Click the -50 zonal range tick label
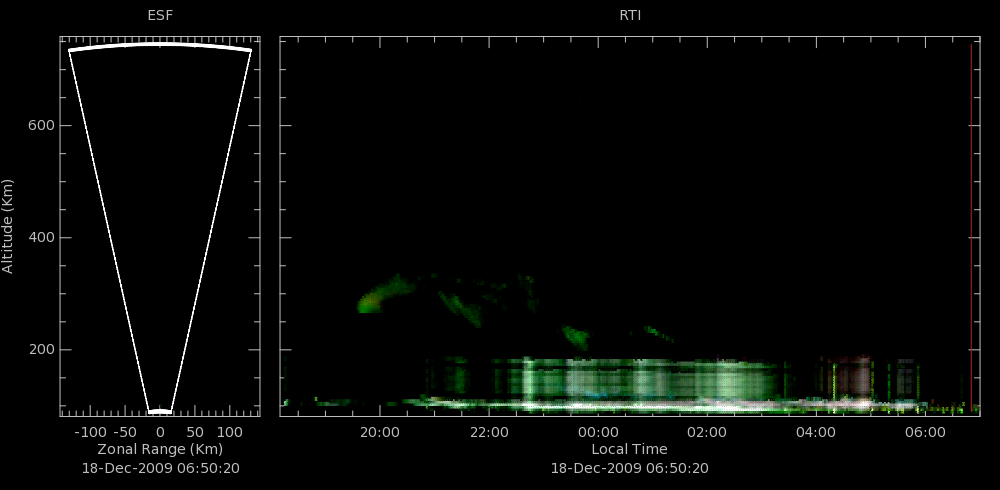1000x490 pixels. [126, 433]
